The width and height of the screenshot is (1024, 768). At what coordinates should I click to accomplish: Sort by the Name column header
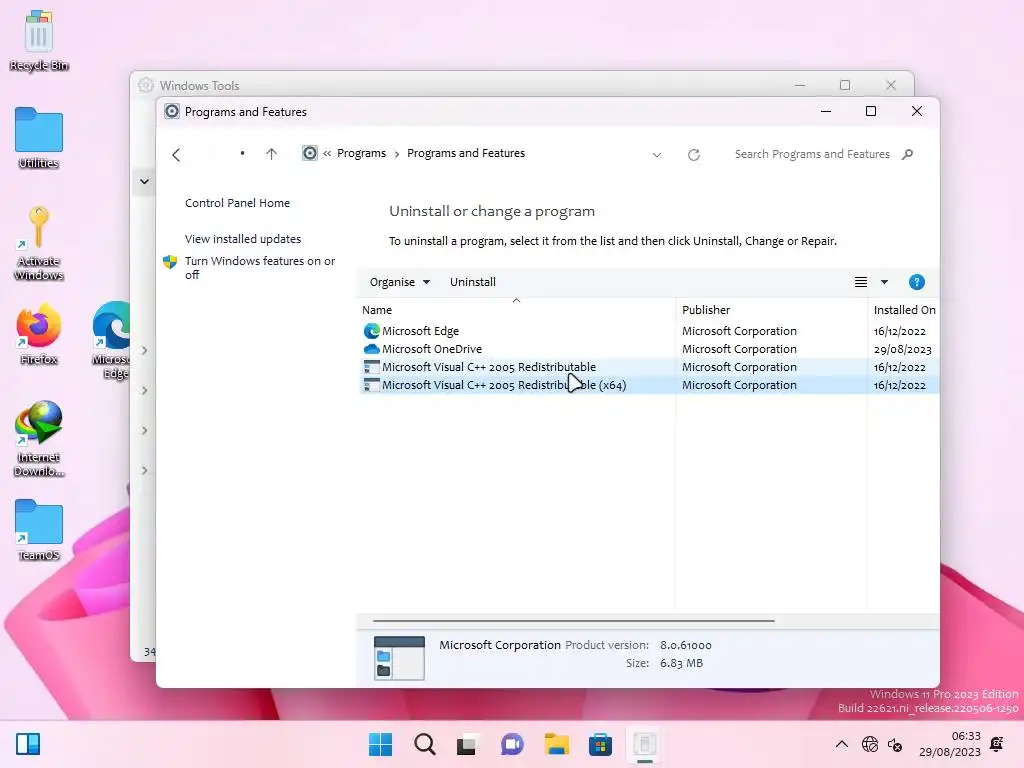(x=516, y=310)
